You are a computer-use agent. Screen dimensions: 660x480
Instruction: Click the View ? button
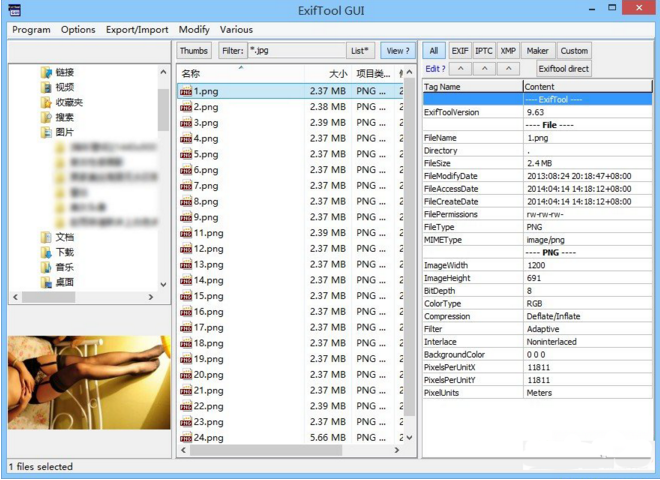tap(398, 51)
